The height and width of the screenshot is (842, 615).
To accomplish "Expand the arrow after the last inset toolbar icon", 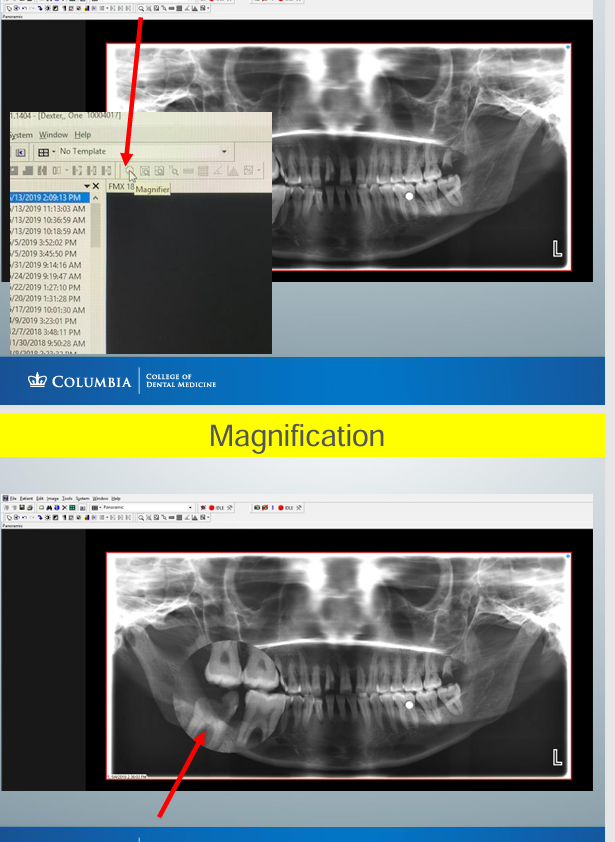I will (x=259, y=171).
